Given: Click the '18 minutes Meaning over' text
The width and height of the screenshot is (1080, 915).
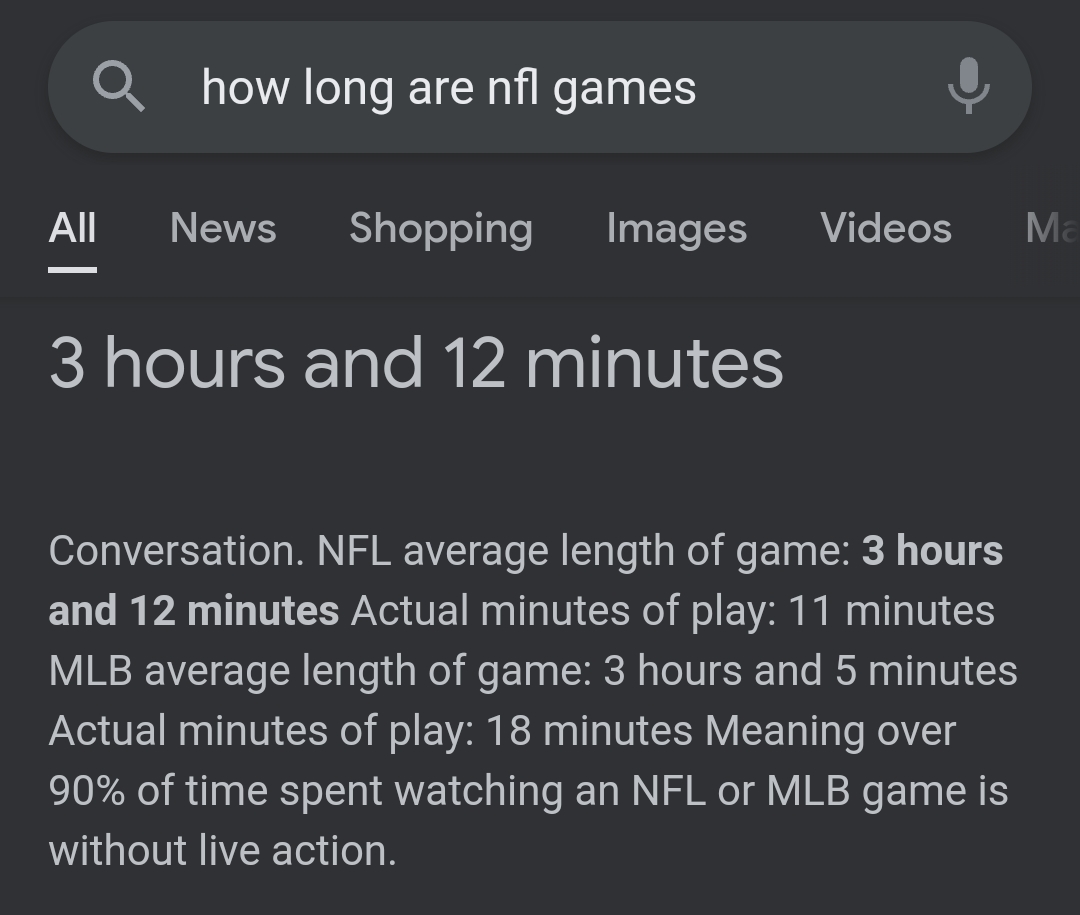Looking at the screenshot, I should (x=721, y=730).
